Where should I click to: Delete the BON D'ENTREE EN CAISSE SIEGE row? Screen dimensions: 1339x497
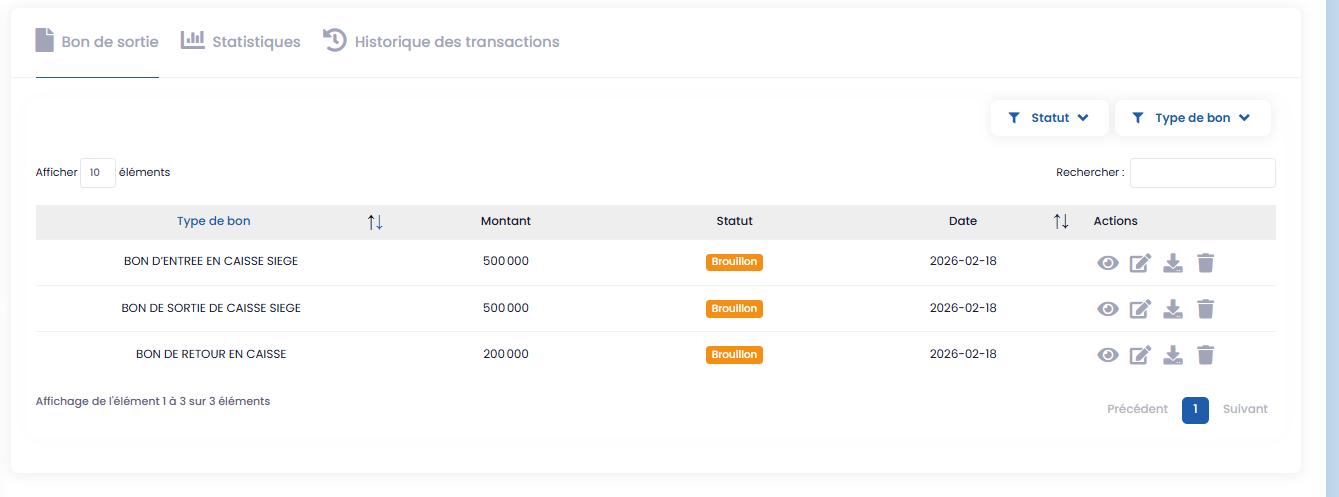[x=1206, y=263]
